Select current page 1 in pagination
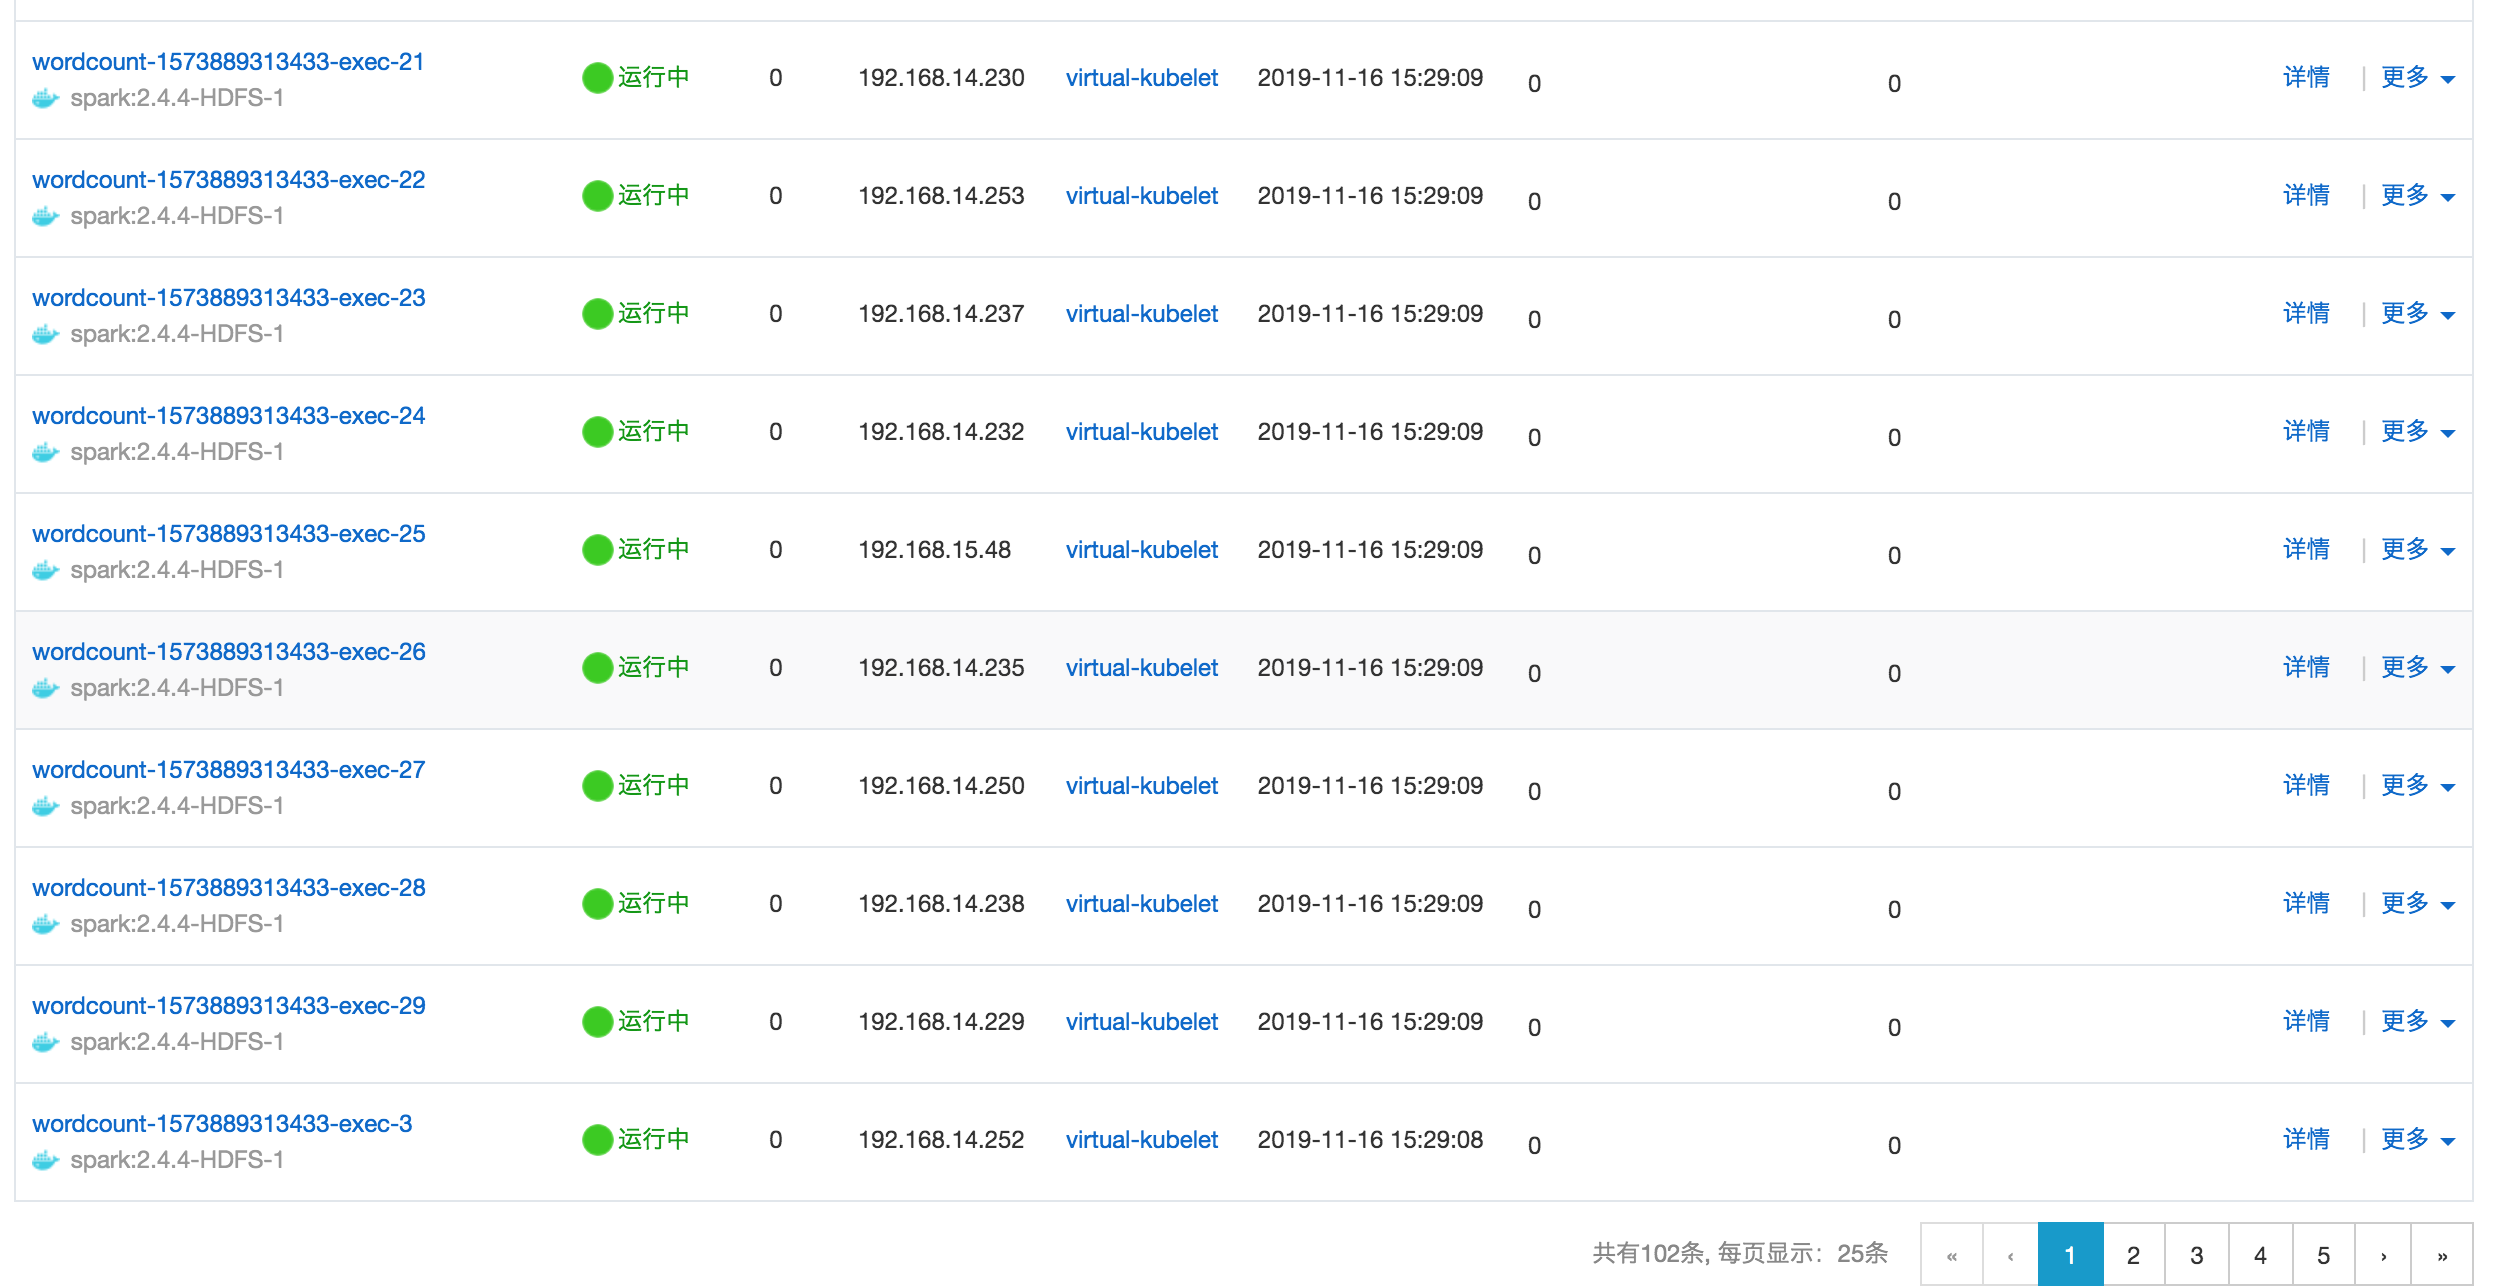Image resolution: width=2504 pixels, height=1286 pixels. tap(2069, 1255)
